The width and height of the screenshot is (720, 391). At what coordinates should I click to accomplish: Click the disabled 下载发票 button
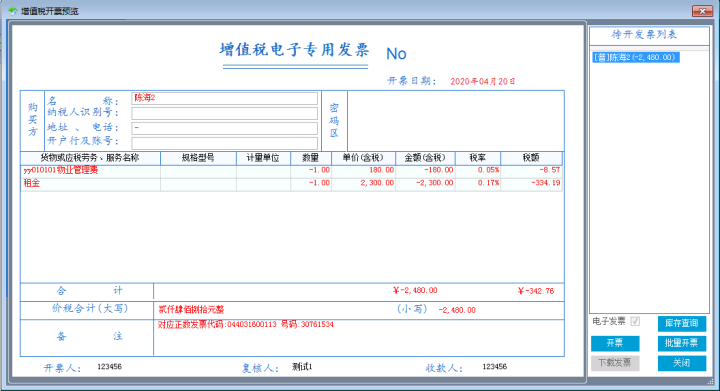[x=615, y=363]
